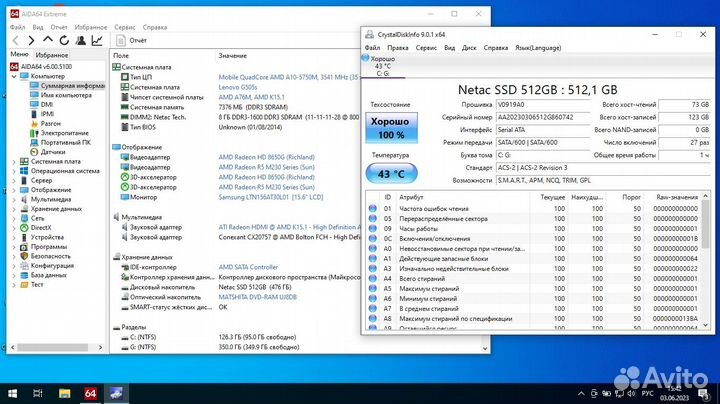Screen dimensions: 720x404
Task: Click the Программы tree icon
Action: point(24,247)
